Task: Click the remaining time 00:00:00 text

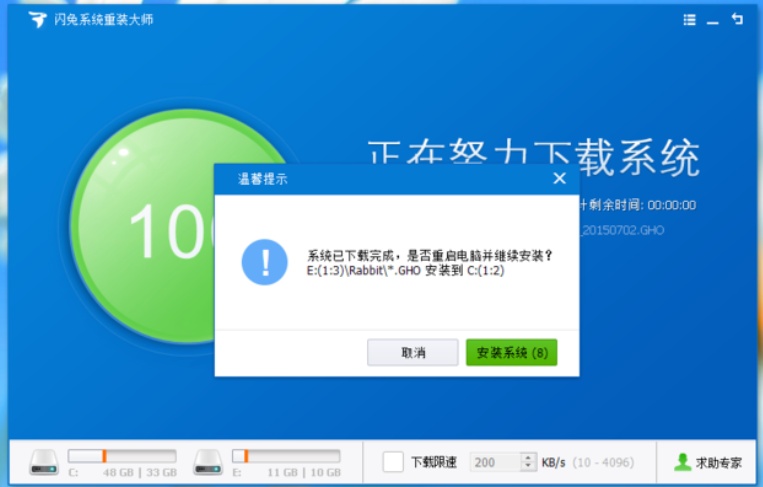Action: point(672,205)
